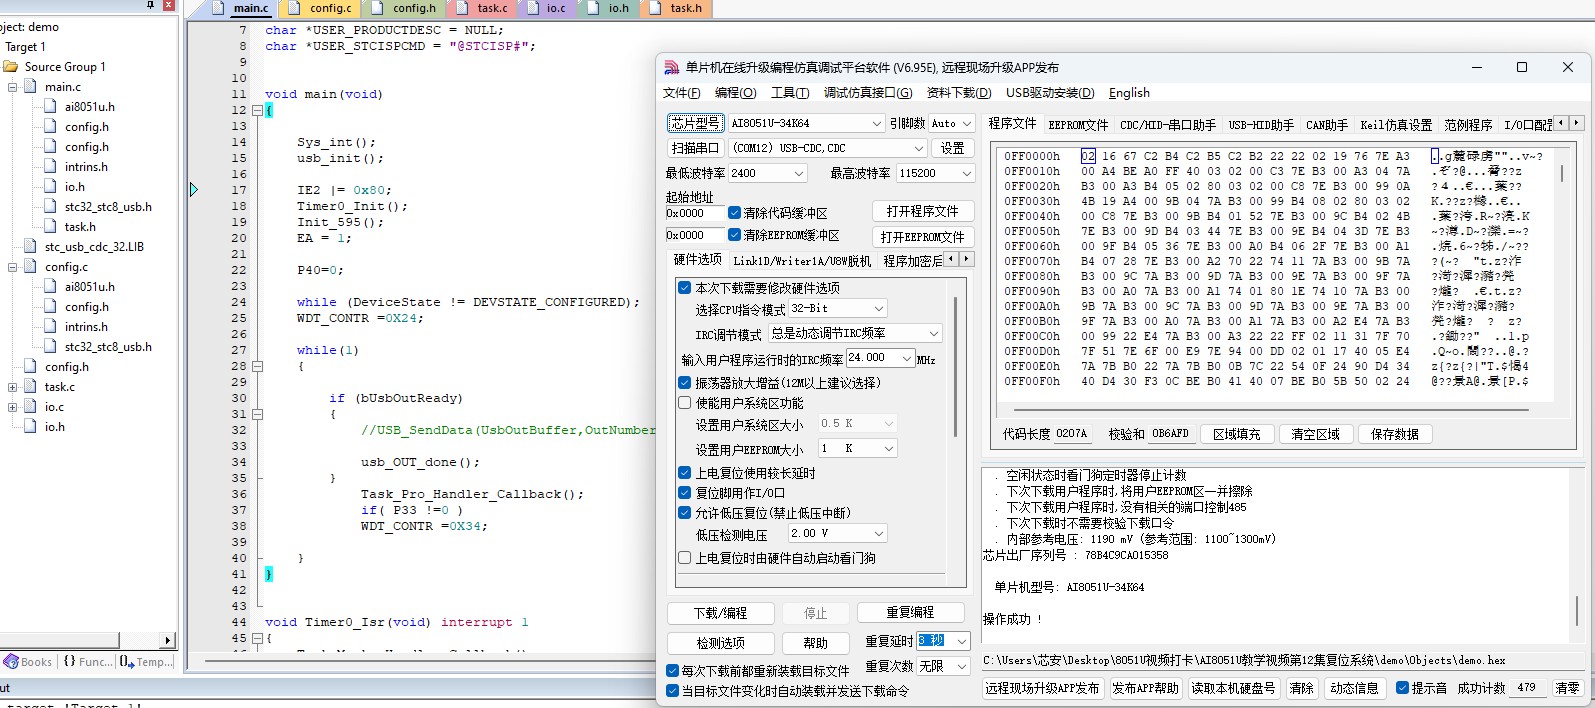Click the 下载/编程 download button
Viewport: 1595px width, 708px height.
pyautogui.click(x=720, y=613)
